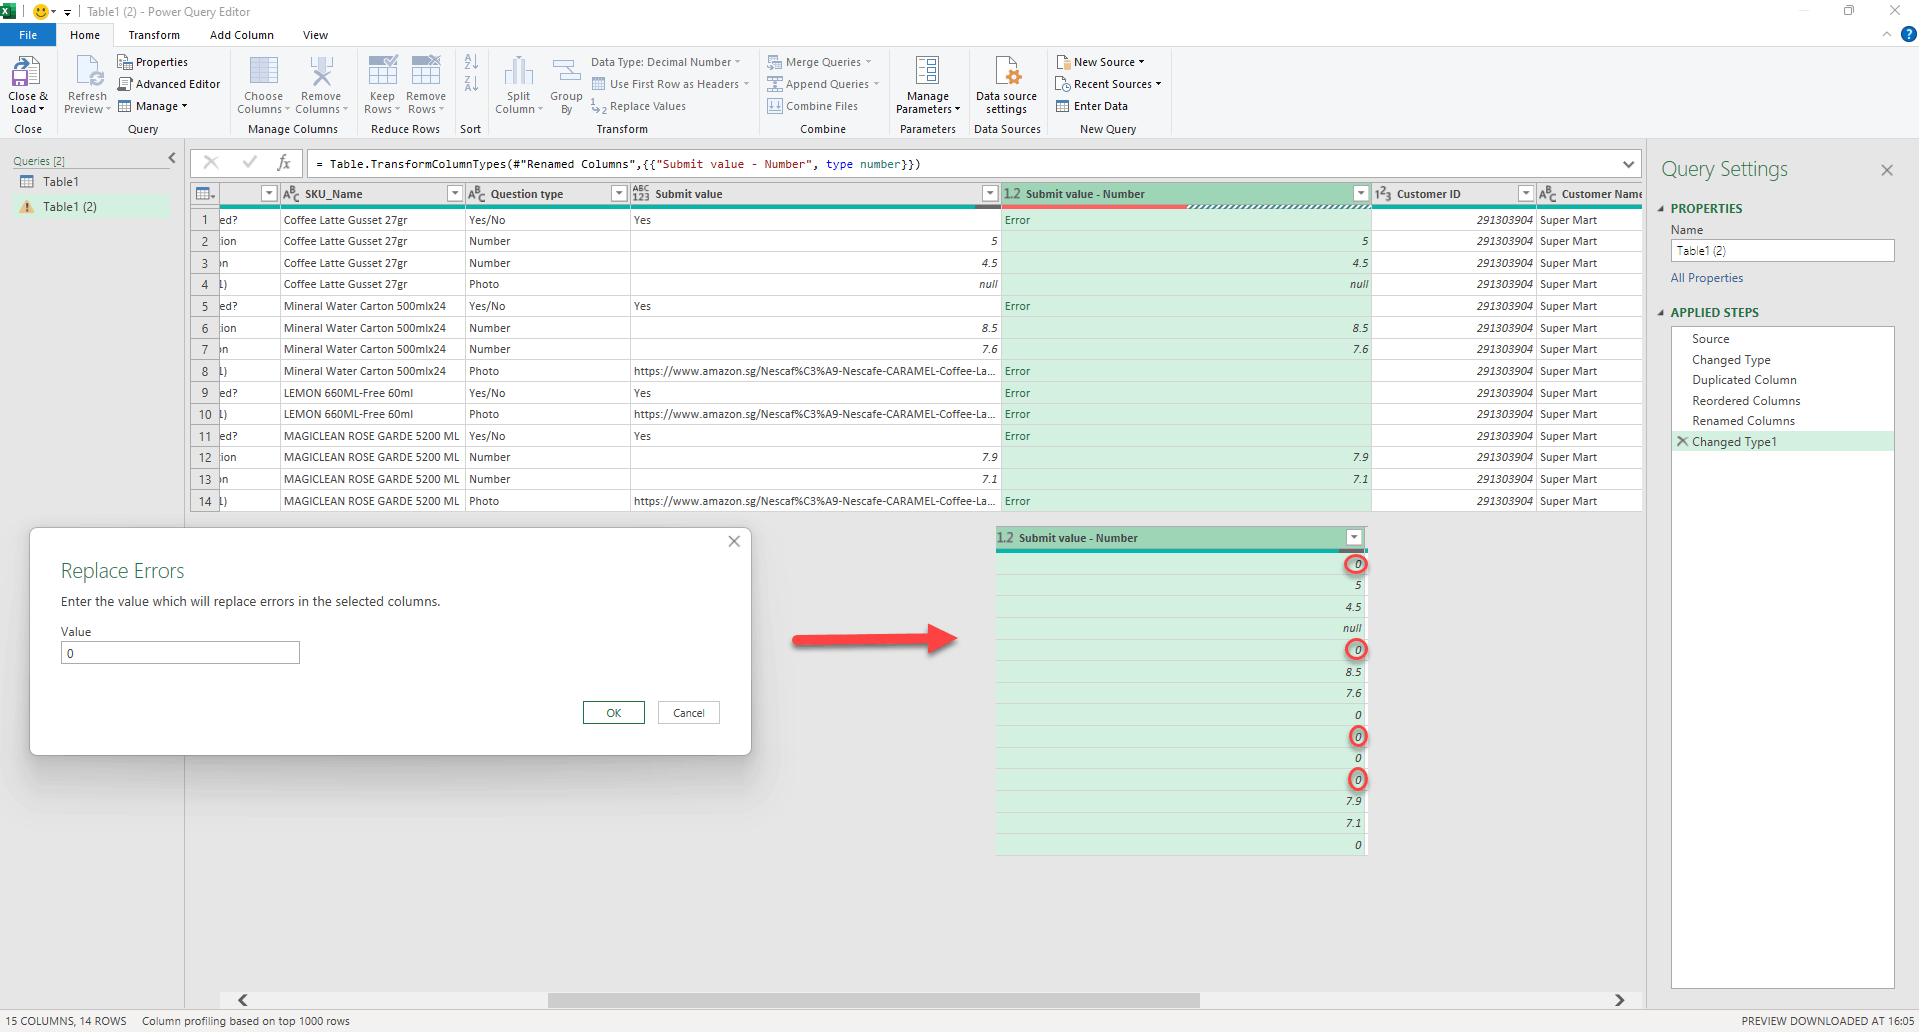Click Replace Values in the ribbon
The height and width of the screenshot is (1032, 1919).
pos(638,106)
